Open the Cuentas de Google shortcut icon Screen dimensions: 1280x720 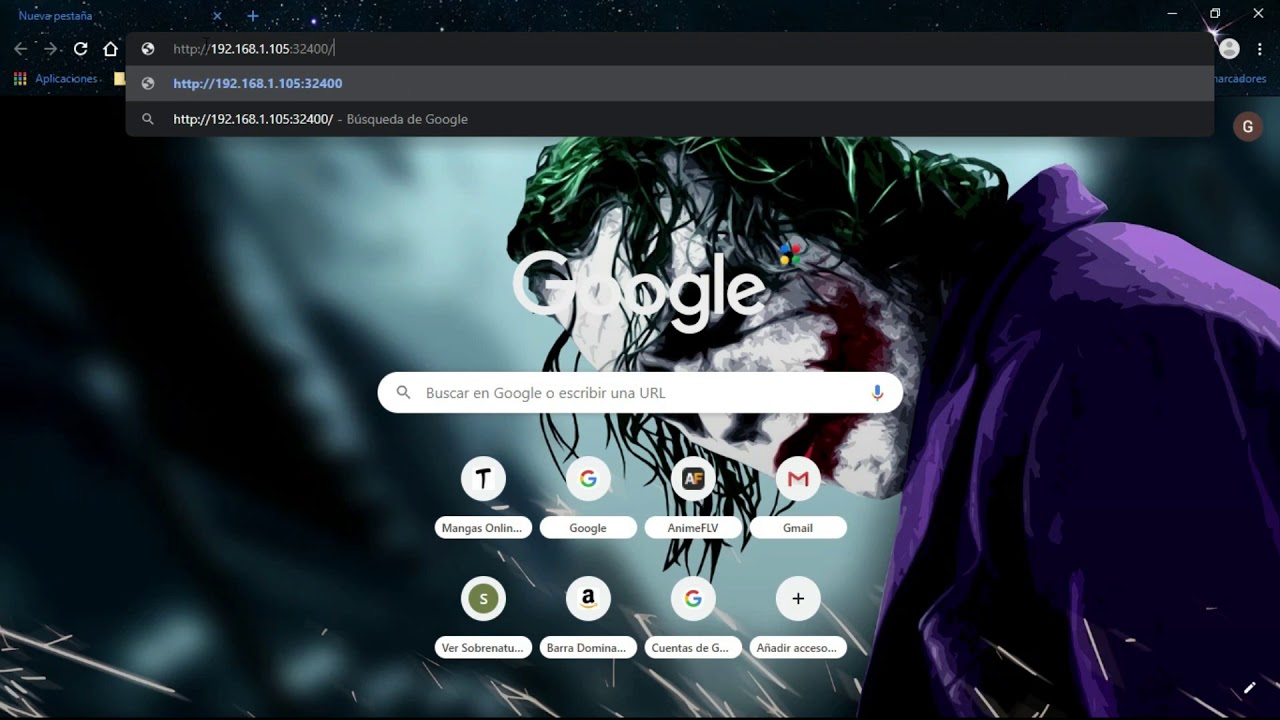tap(693, 600)
